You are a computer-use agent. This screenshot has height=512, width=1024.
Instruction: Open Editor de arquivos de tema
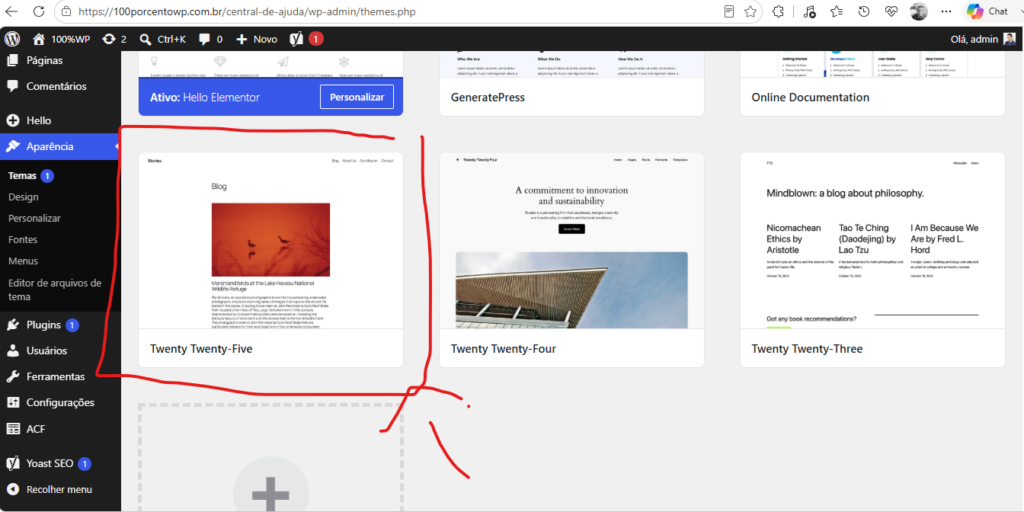tap(55, 290)
